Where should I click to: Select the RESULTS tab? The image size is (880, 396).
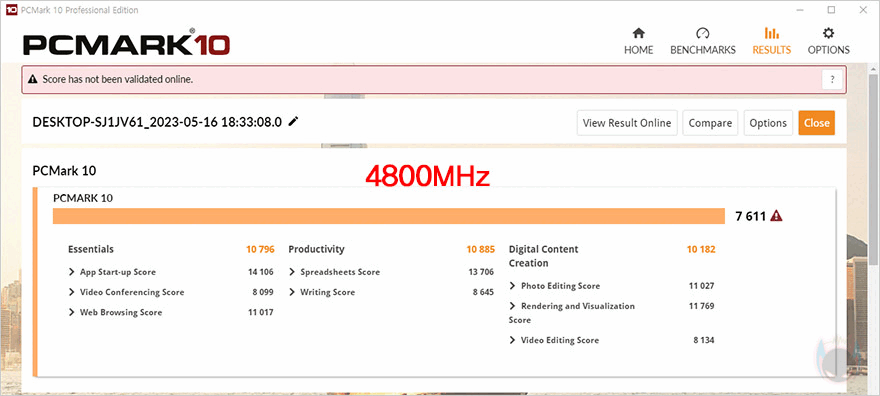pyautogui.click(x=772, y=41)
